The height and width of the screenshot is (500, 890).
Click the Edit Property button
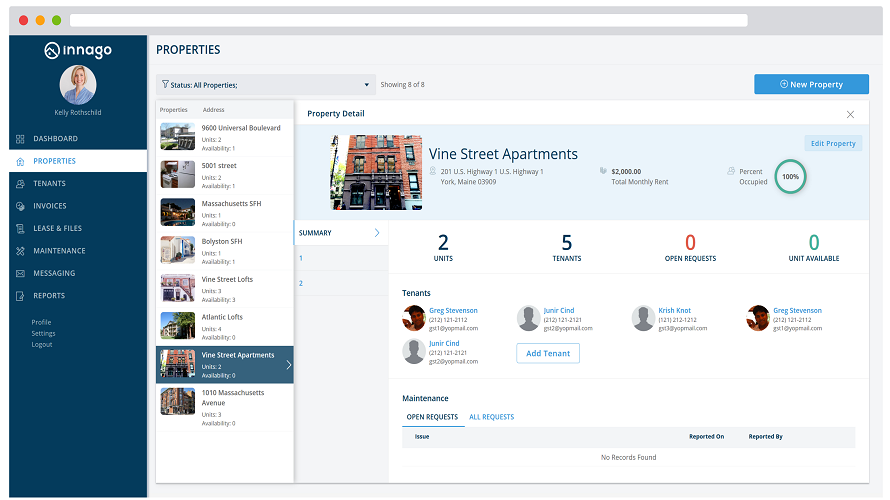pyautogui.click(x=832, y=144)
